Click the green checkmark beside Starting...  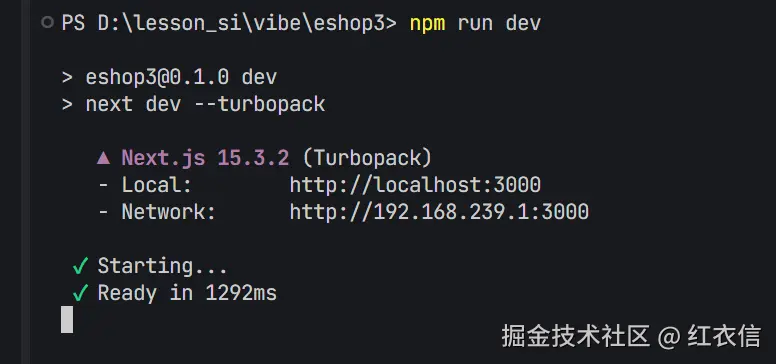(80, 266)
